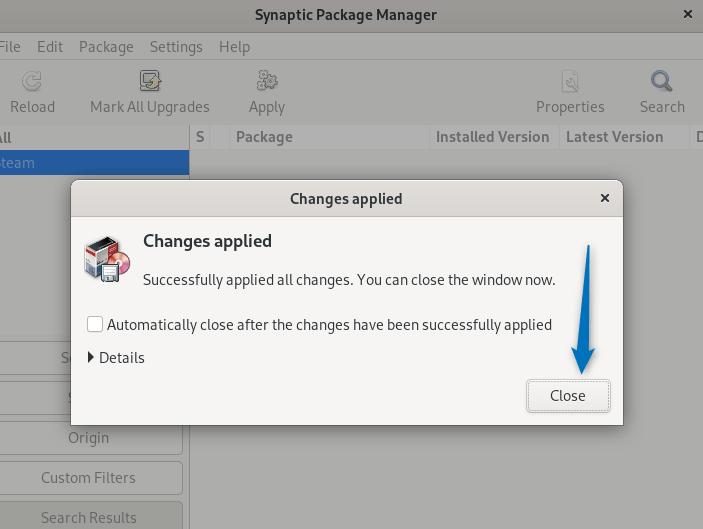Close the Synaptic window using the X
703x529 pixels.
point(687,15)
